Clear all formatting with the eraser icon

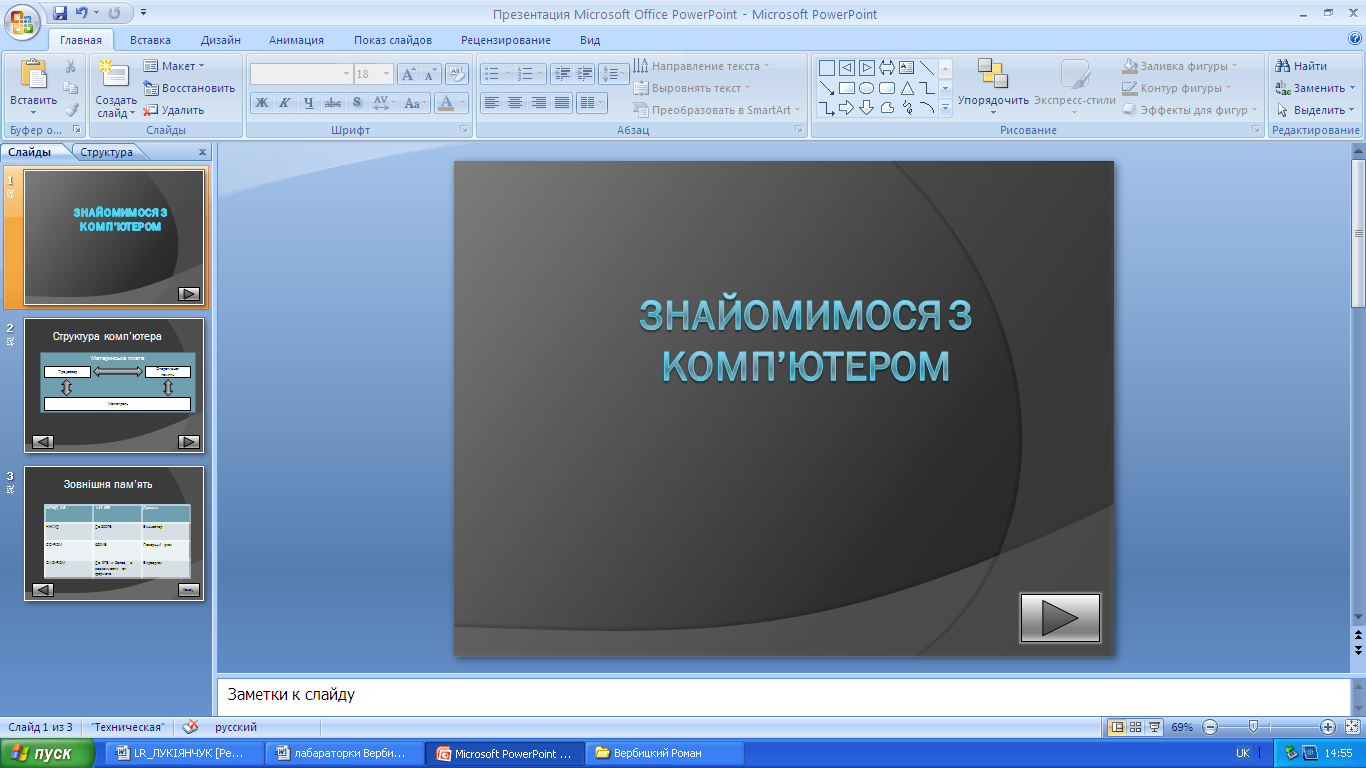click(x=457, y=74)
